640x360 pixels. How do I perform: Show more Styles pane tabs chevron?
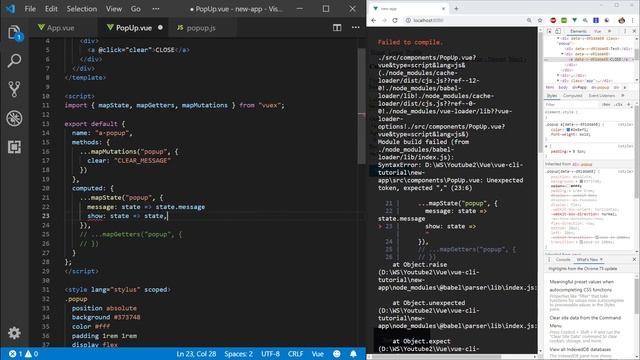(623, 96)
